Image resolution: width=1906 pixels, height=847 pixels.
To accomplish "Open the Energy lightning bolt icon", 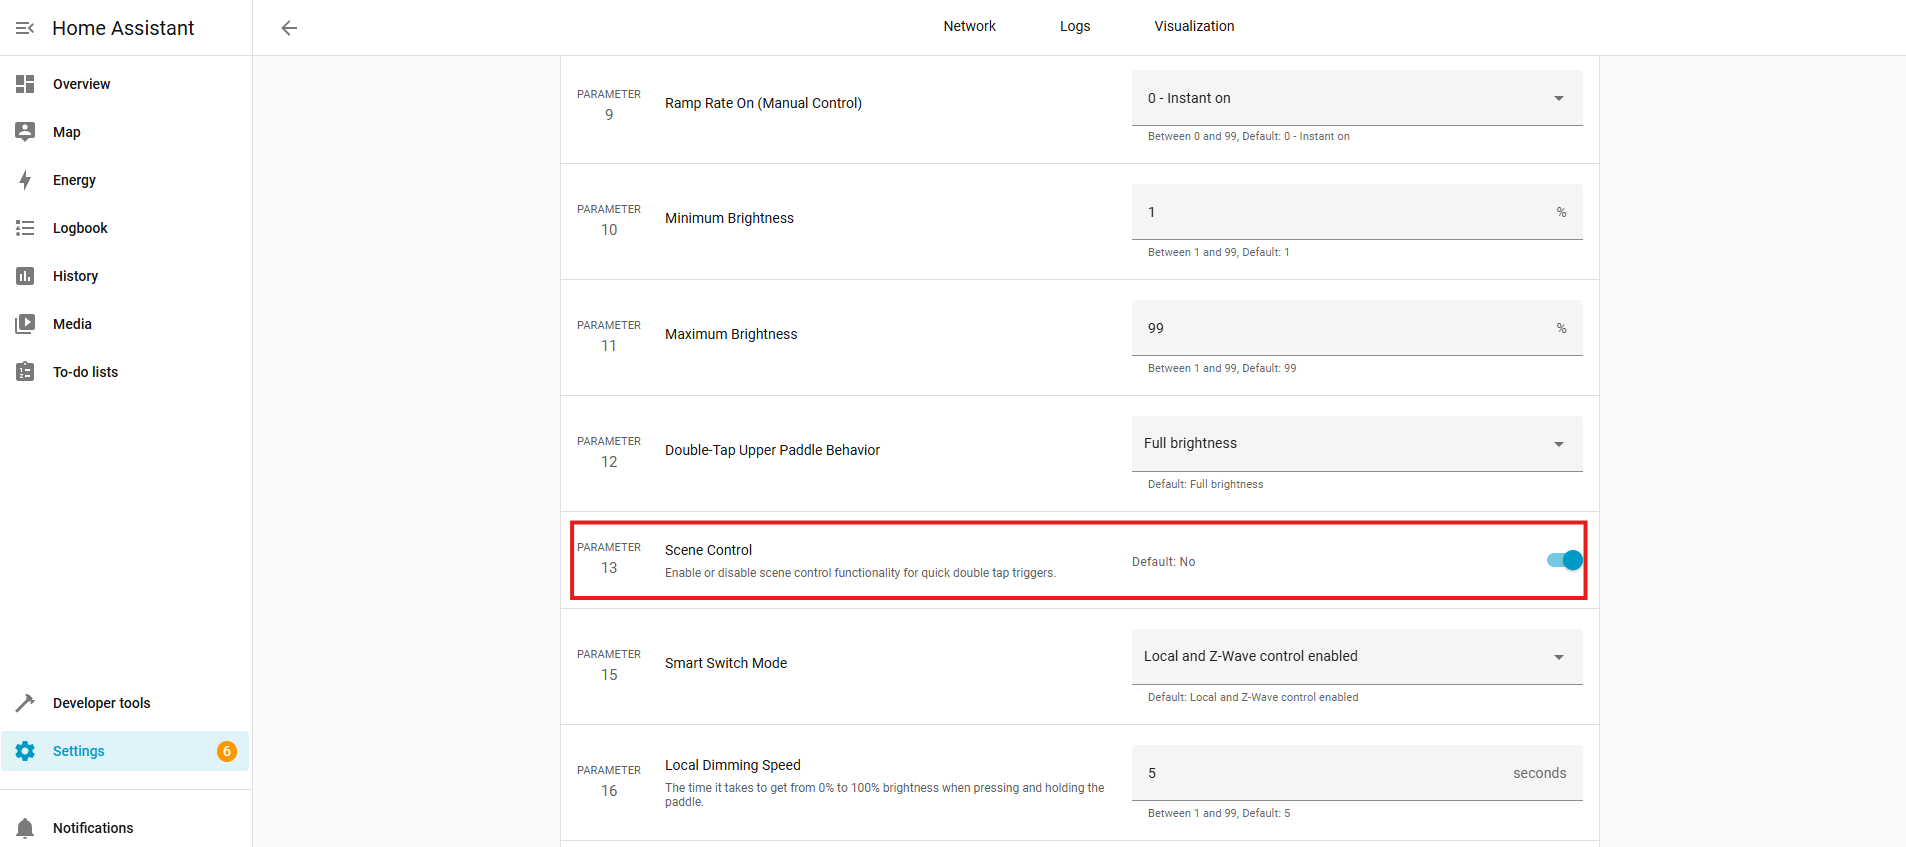I will (x=25, y=180).
